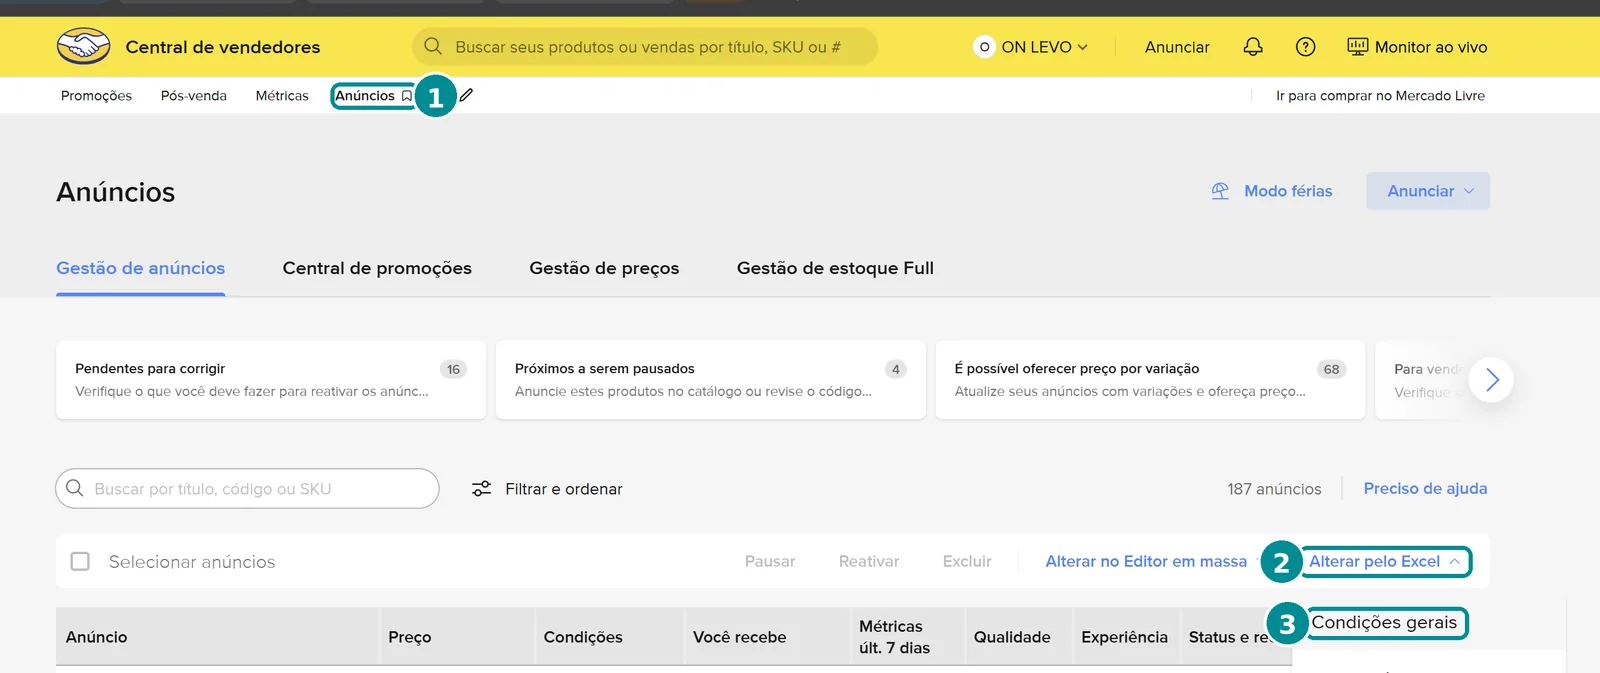Select Condições gerais in the Excel menu
This screenshot has height=673, width=1600.
point(1384,622)
